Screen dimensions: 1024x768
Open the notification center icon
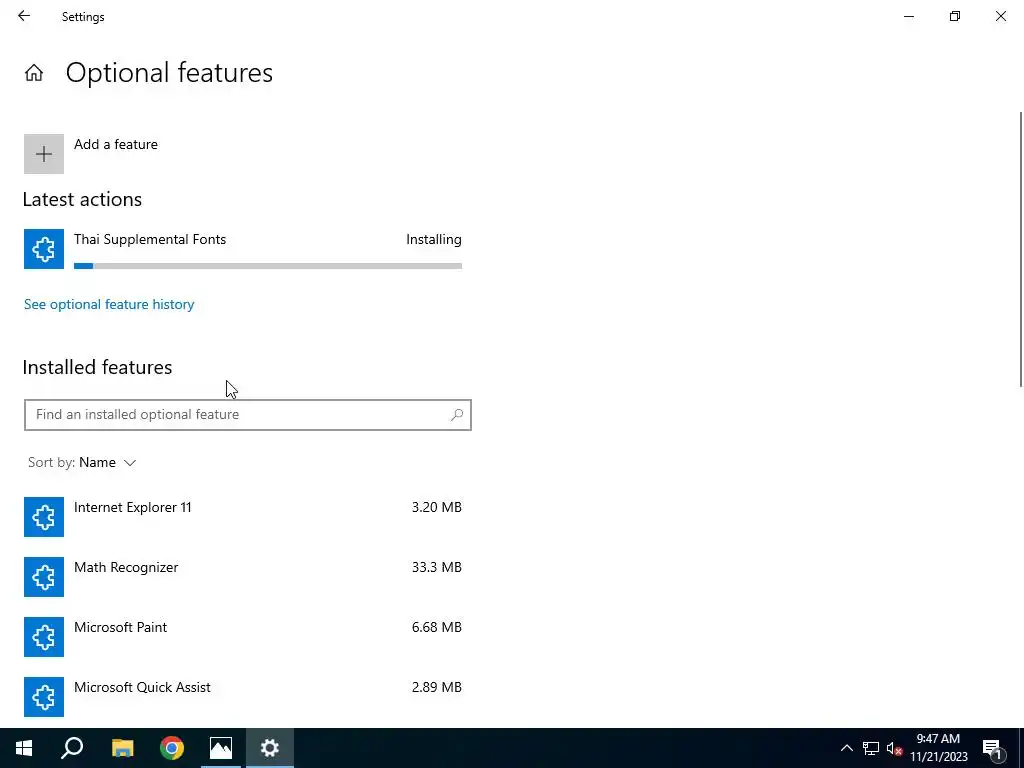(x=993, y=748)
